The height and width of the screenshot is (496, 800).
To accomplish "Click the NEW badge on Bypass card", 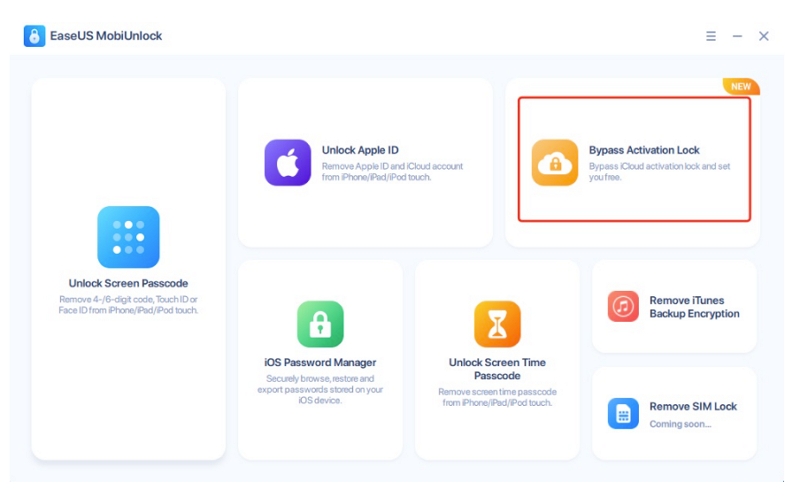I will point(741,86).
